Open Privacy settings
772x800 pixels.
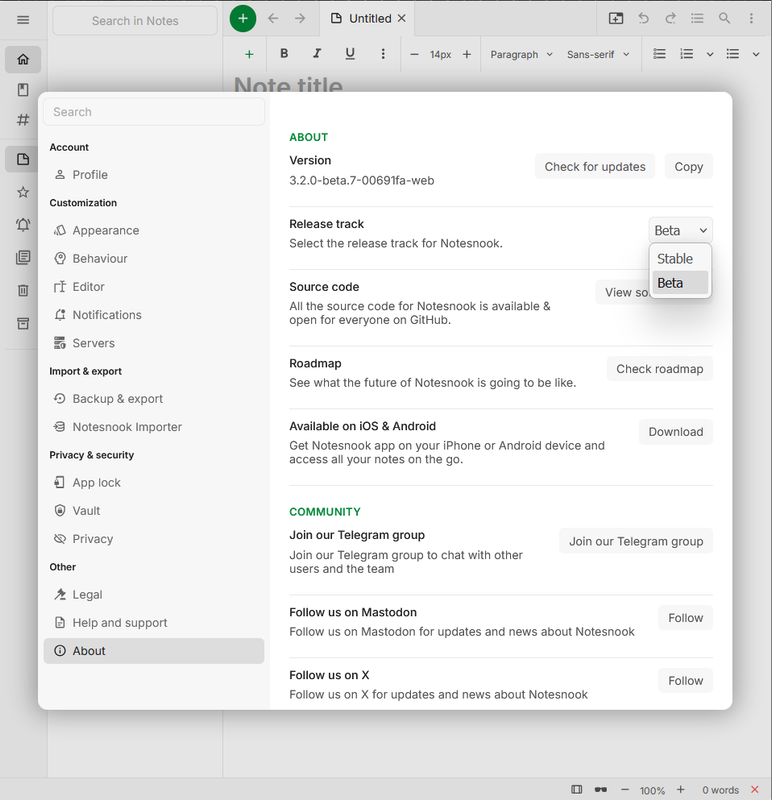[x=154, y=539]
